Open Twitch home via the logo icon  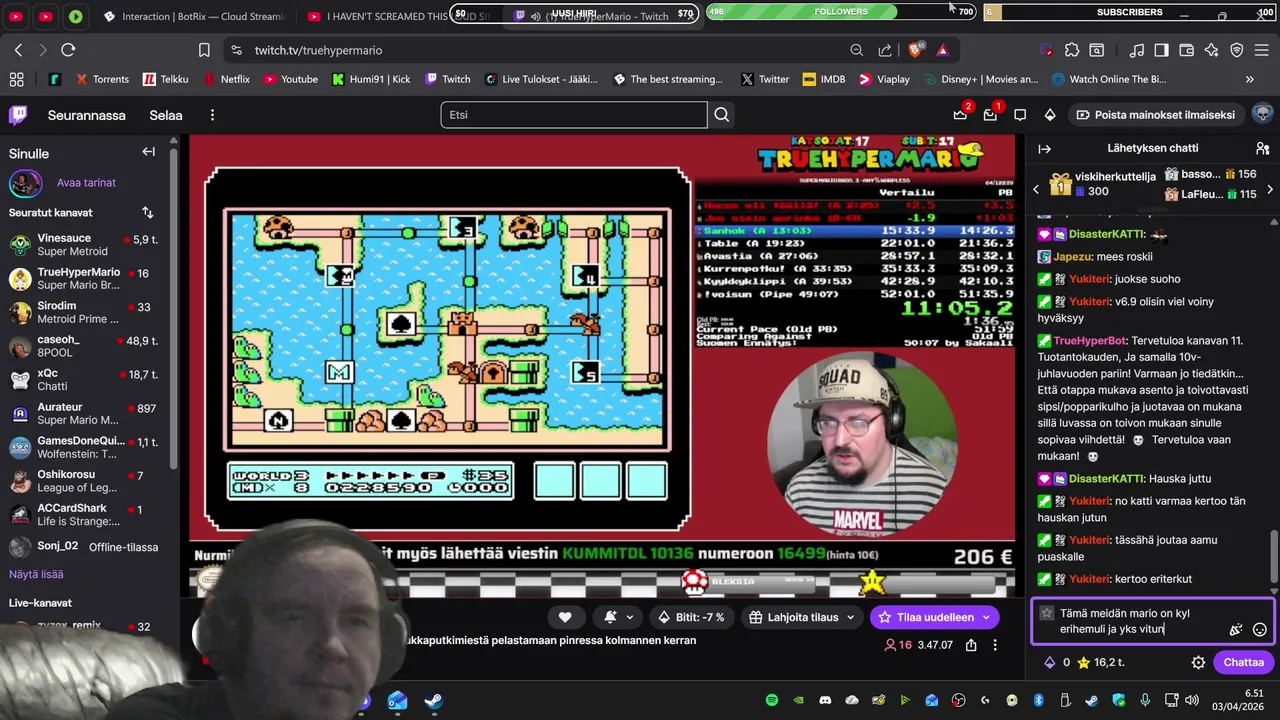(18, 115)
